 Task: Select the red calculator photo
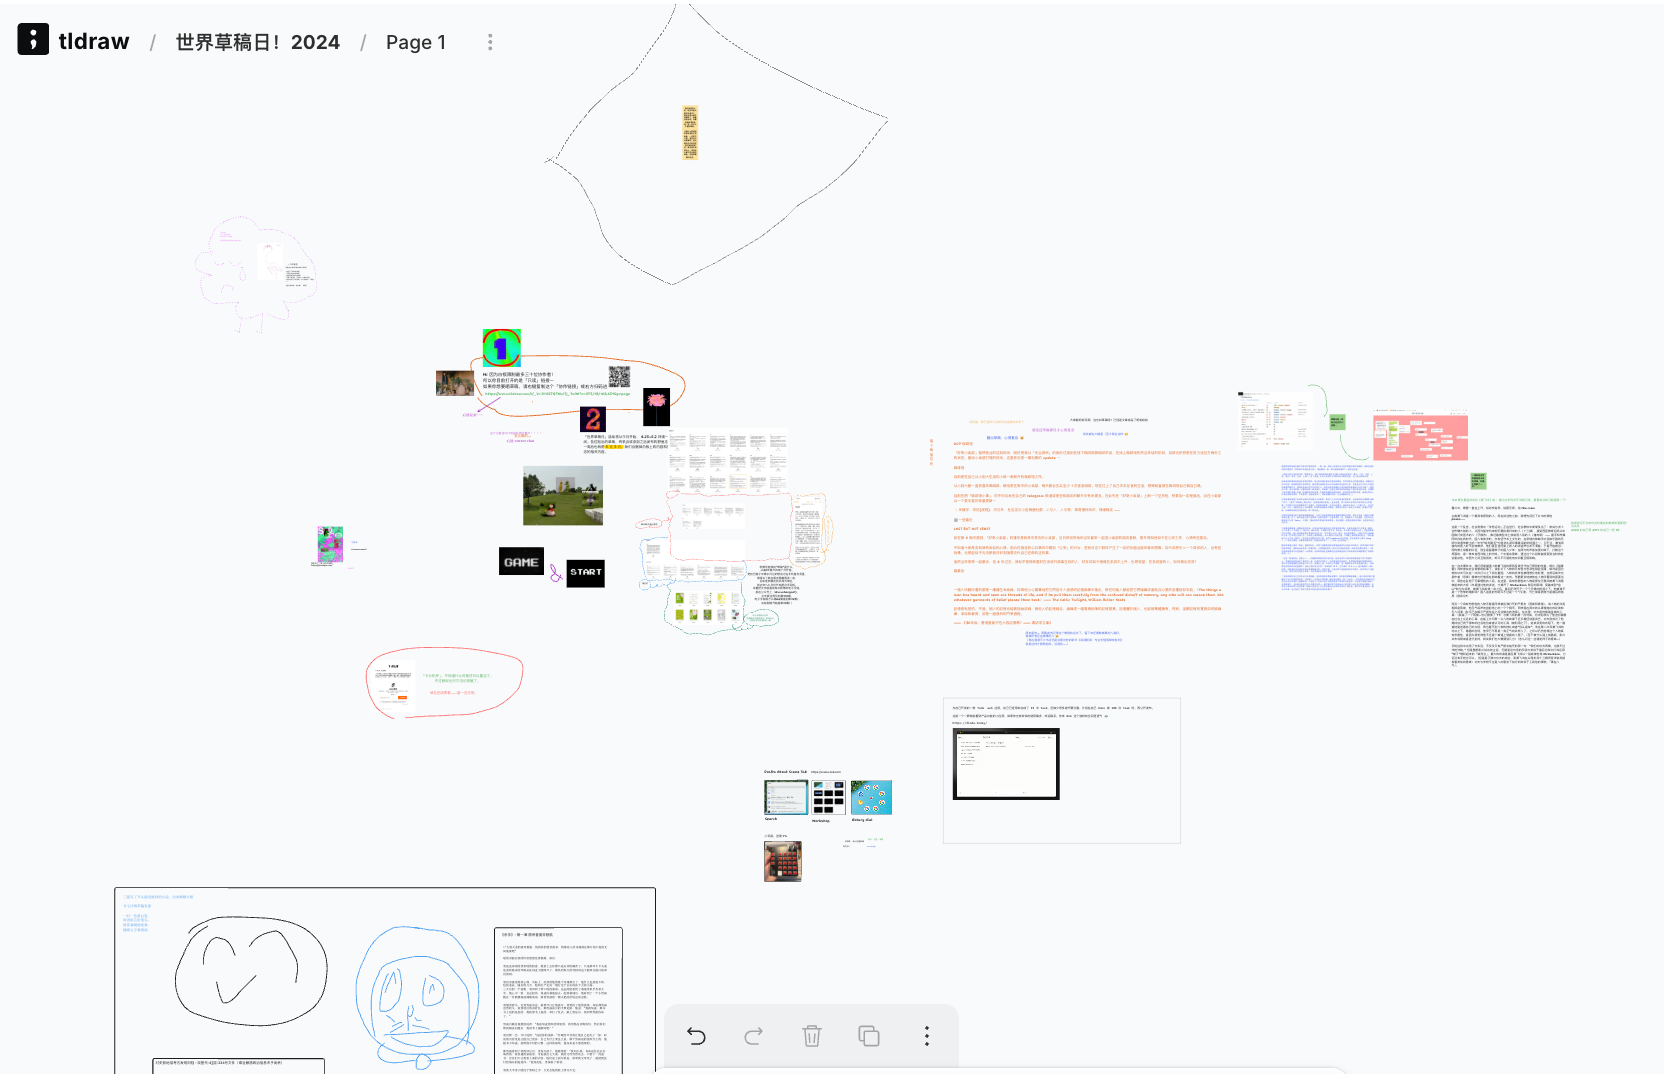pyautogui.click(x=783, y=861)
